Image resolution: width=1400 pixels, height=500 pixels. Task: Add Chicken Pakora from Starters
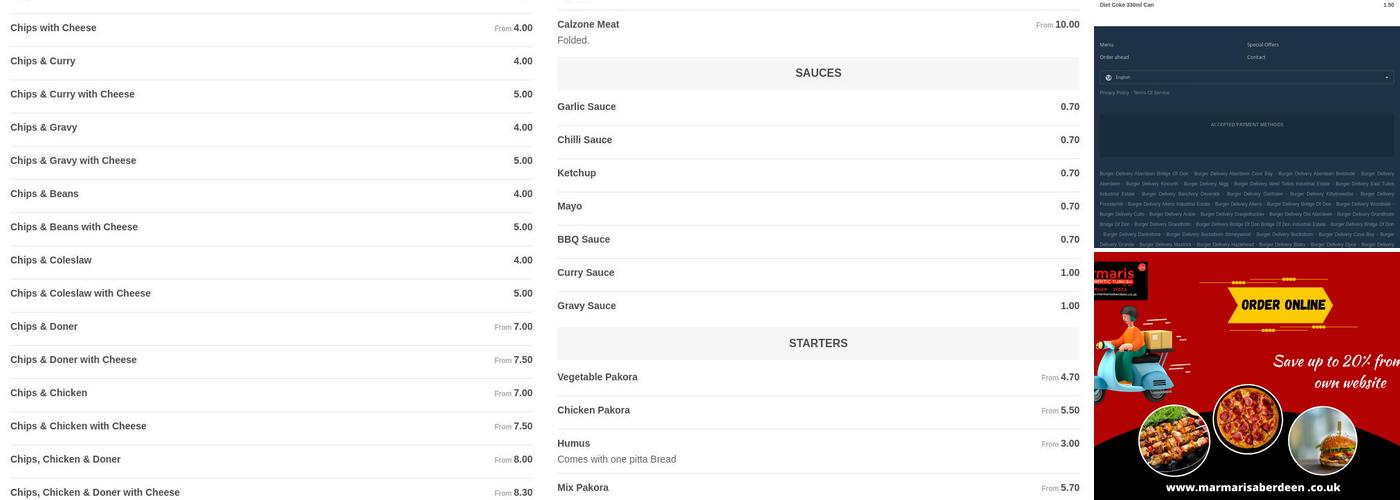[x=593, y=410]
